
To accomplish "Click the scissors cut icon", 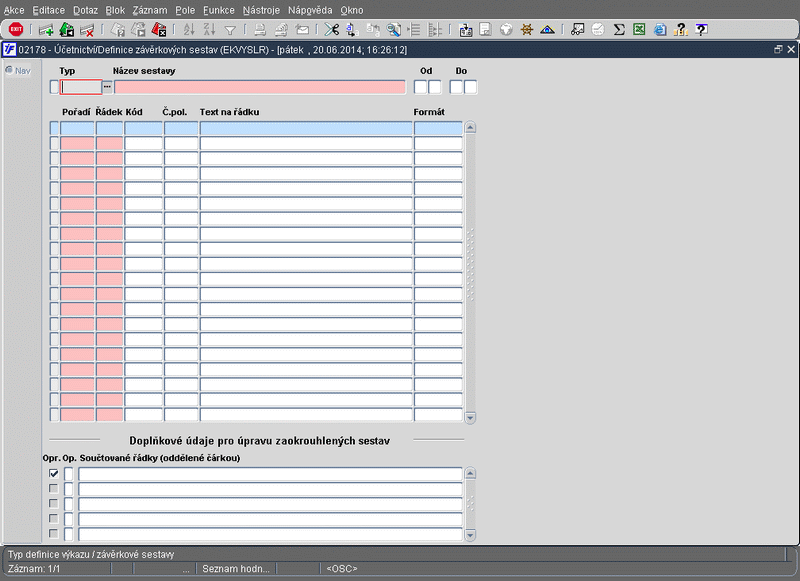I will pos(332,30).
